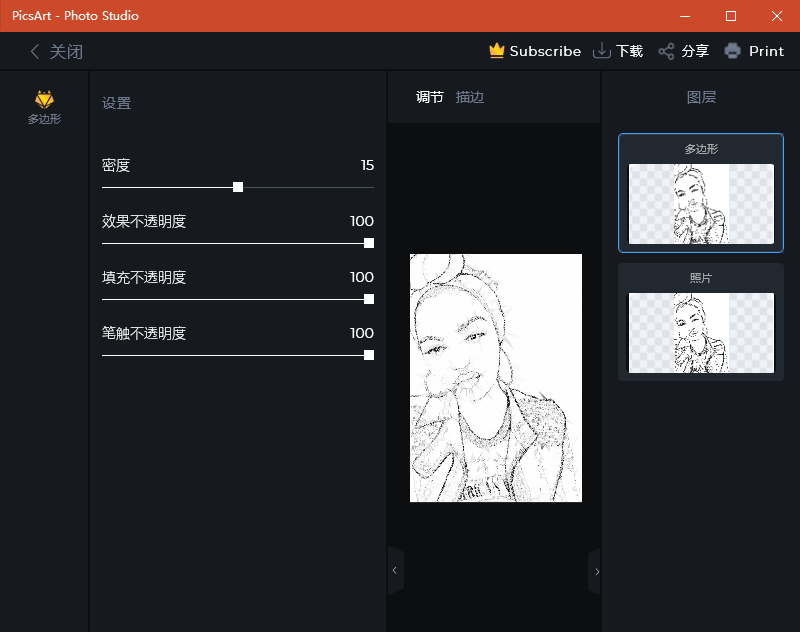This screenshot has width=800, height=632.
Task: Click the Subscribe label
Action: (x=545, y=51)
